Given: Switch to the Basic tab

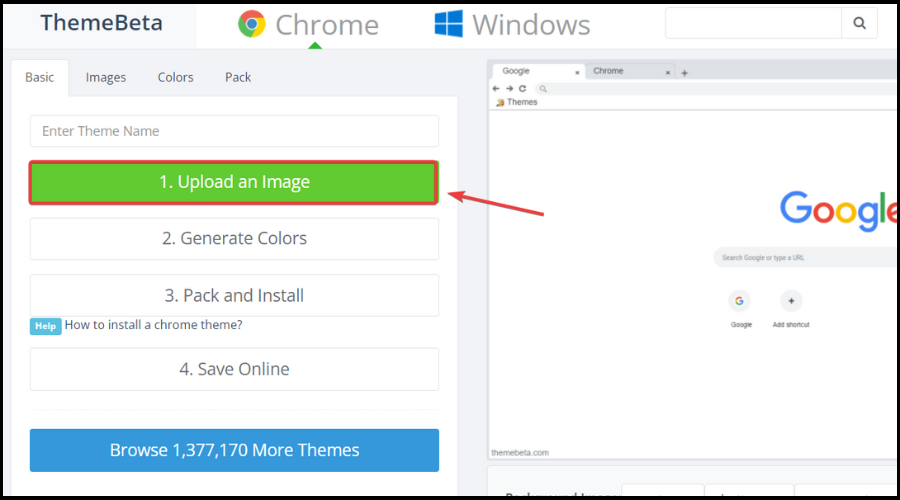Looking at the screenshot, I should pyautogui.click(x=40, y=77).
